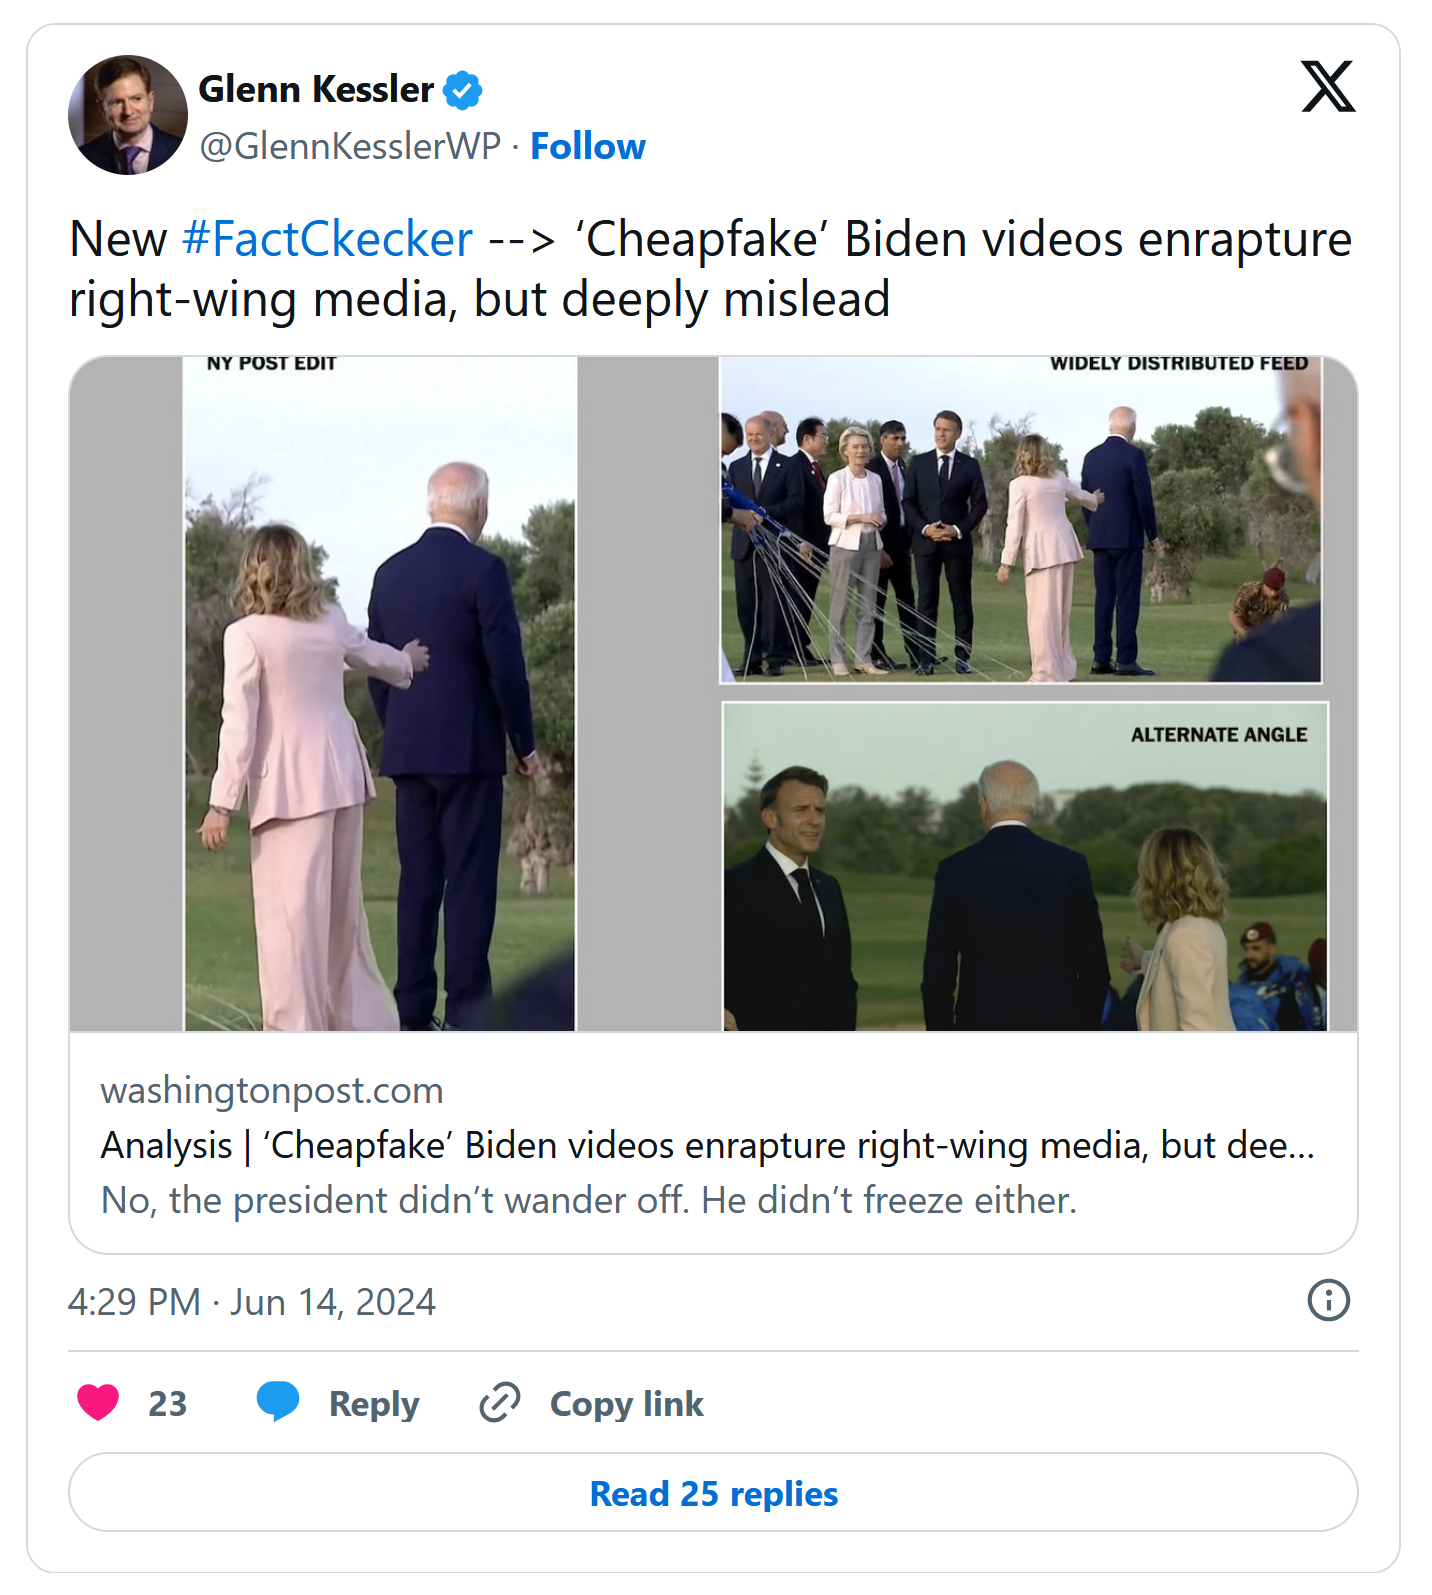Screen dimensions: 1432x1595
Task: Open the profile picture avatar
Action: coord(128,115)
